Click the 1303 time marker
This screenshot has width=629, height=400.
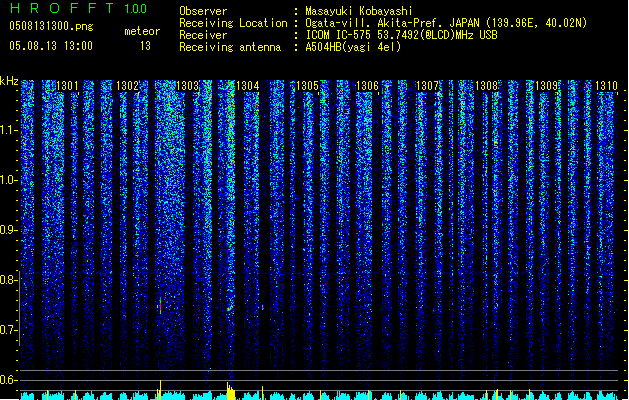coord(187,86)
